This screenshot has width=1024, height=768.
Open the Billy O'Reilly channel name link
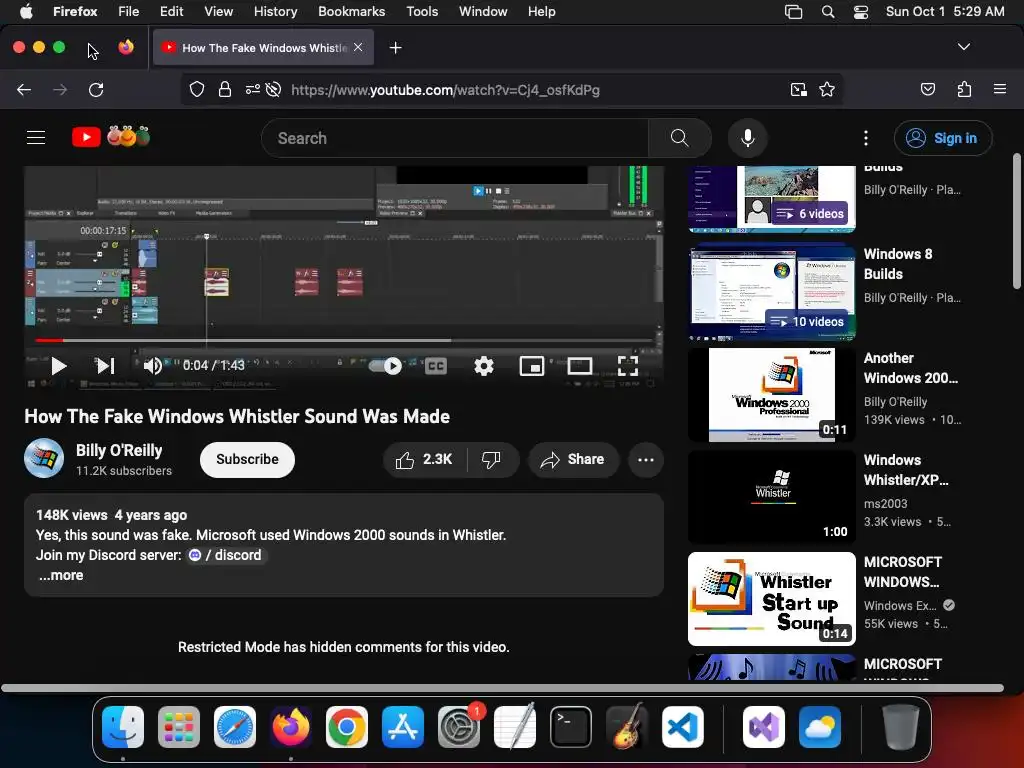tap(119, 451)
